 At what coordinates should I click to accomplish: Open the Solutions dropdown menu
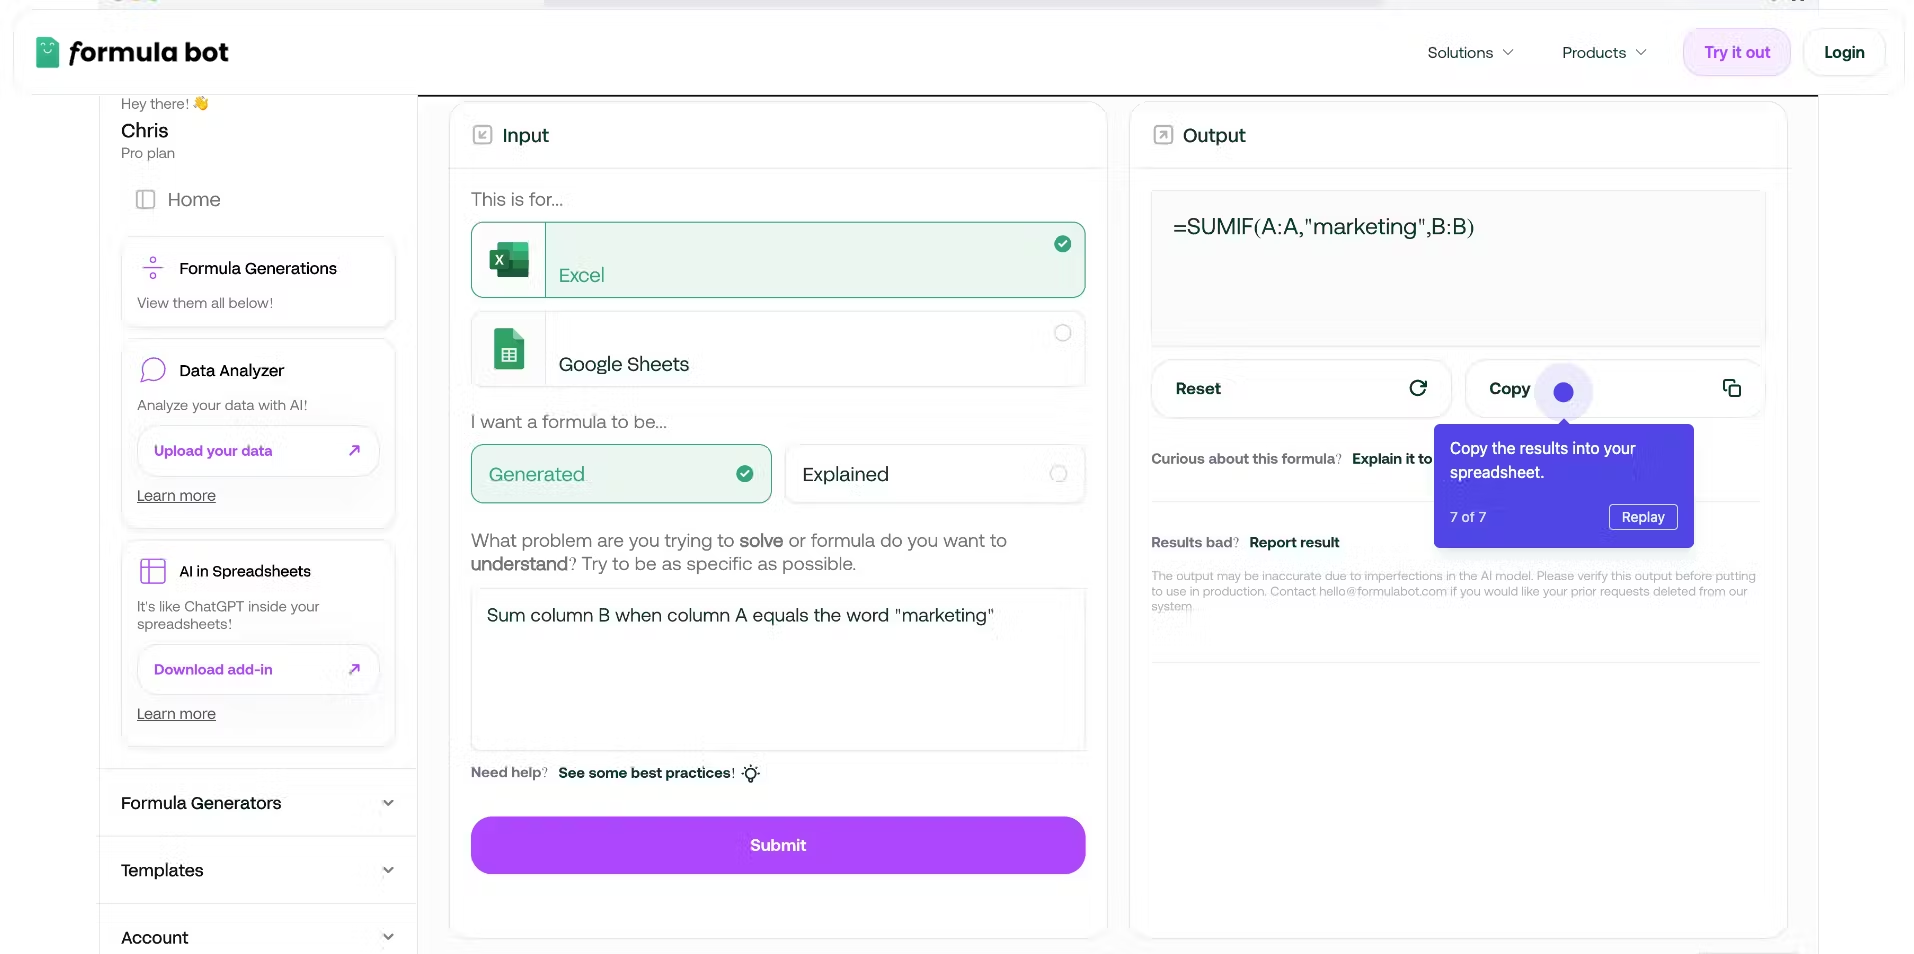tap(1469, 53)
